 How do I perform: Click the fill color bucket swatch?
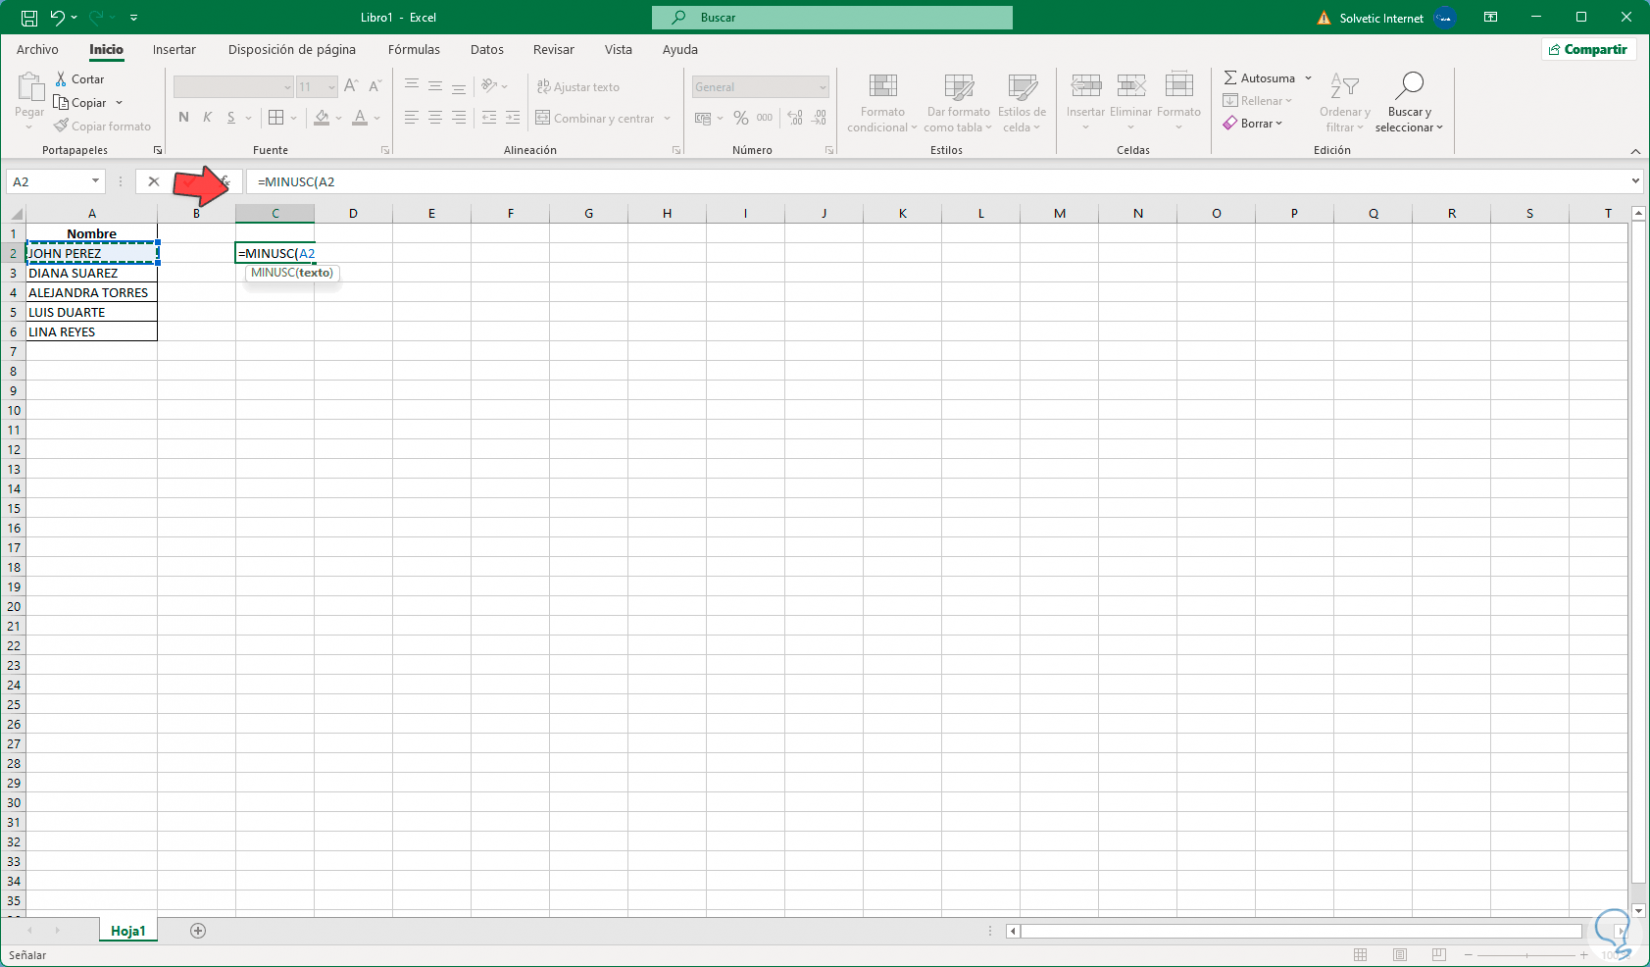[321, 118]
